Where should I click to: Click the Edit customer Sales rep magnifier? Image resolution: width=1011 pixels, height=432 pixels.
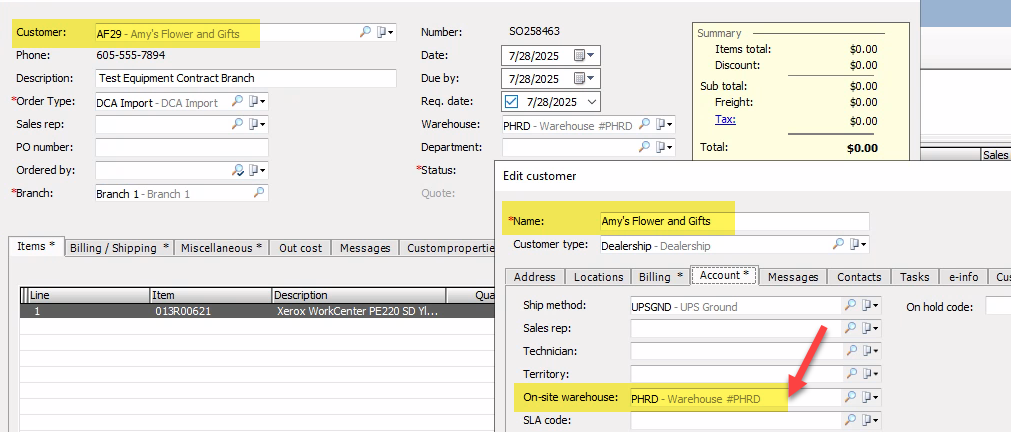tap(850, 328)
